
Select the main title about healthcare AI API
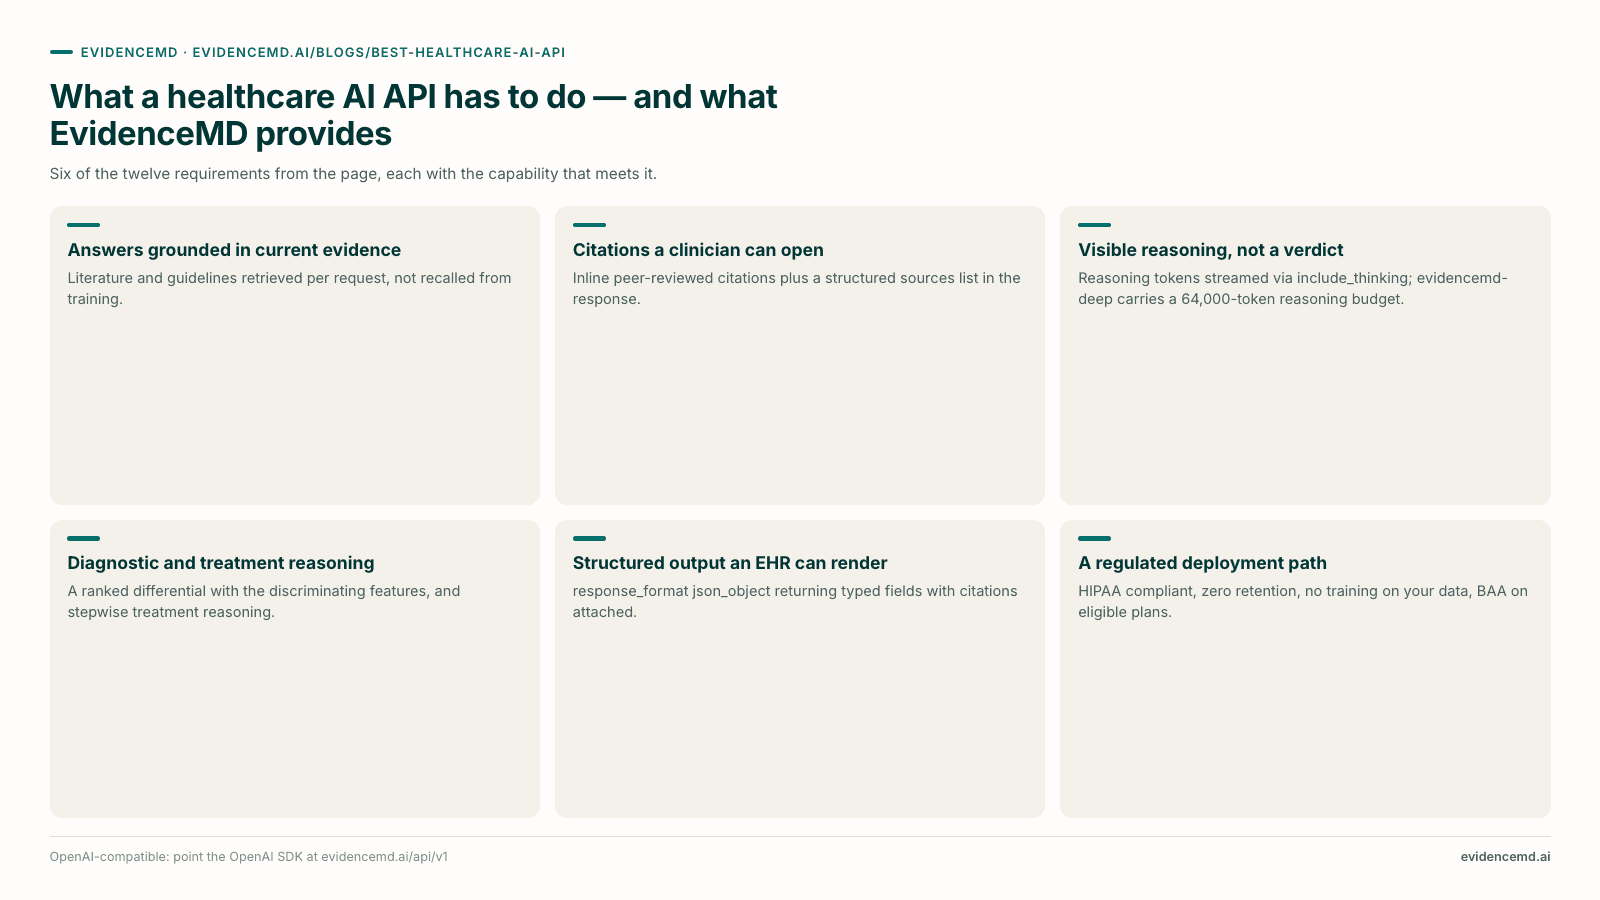point(413,115)
